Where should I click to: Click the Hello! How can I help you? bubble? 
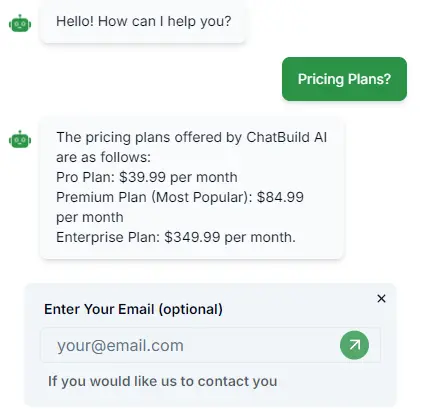143,21
